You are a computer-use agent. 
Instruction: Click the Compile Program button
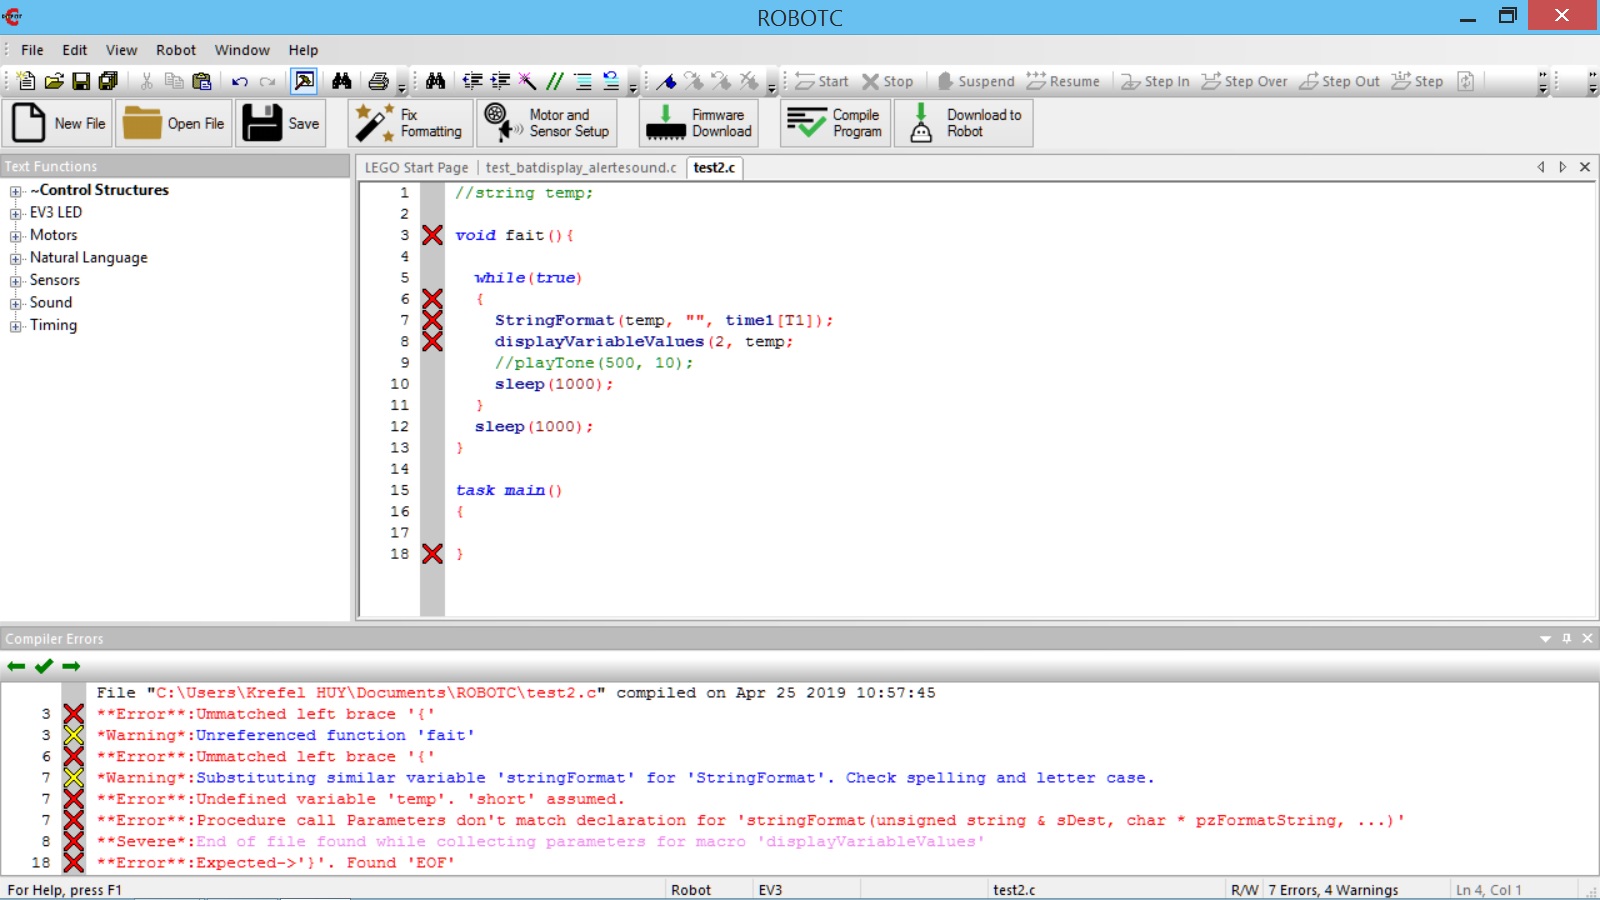pyautogui.click(x=835, y=123)
